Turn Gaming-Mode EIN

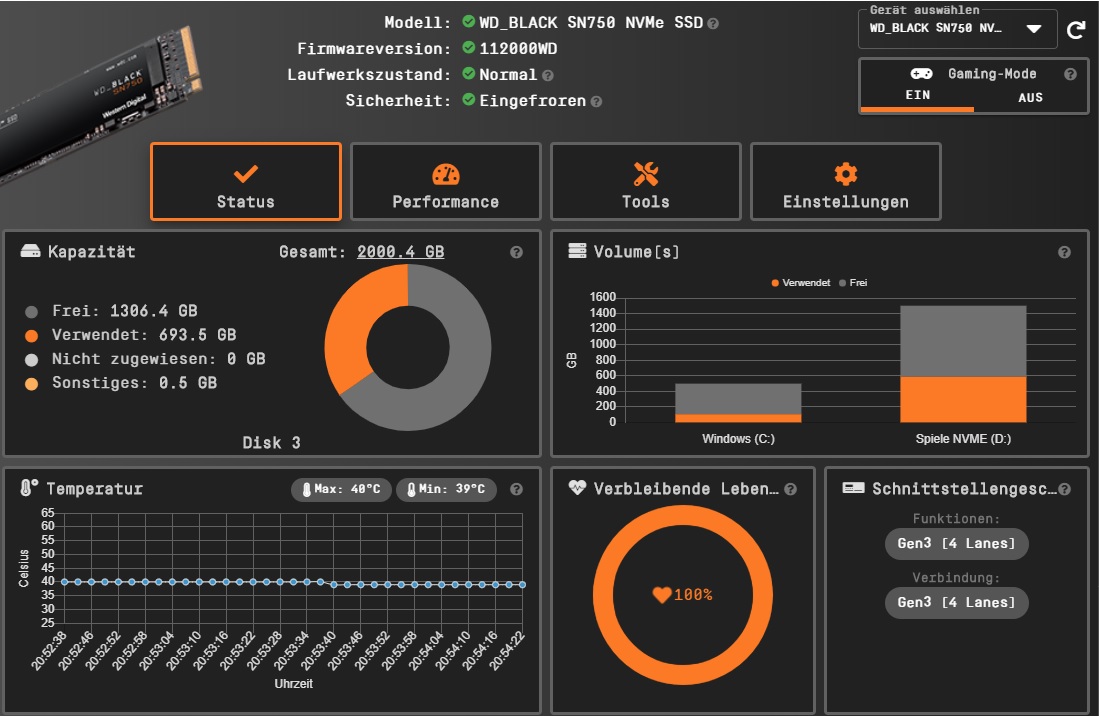pos(917,95)
